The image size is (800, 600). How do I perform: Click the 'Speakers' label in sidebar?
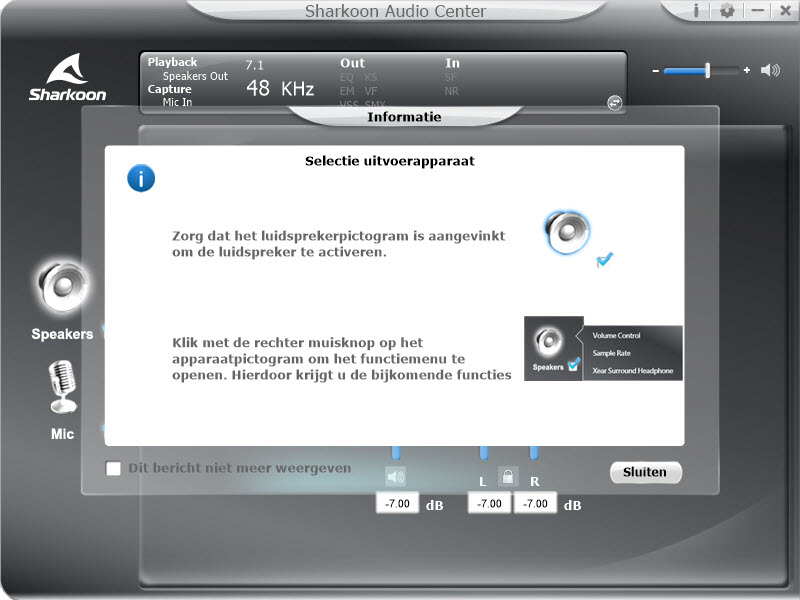(62, 334)
